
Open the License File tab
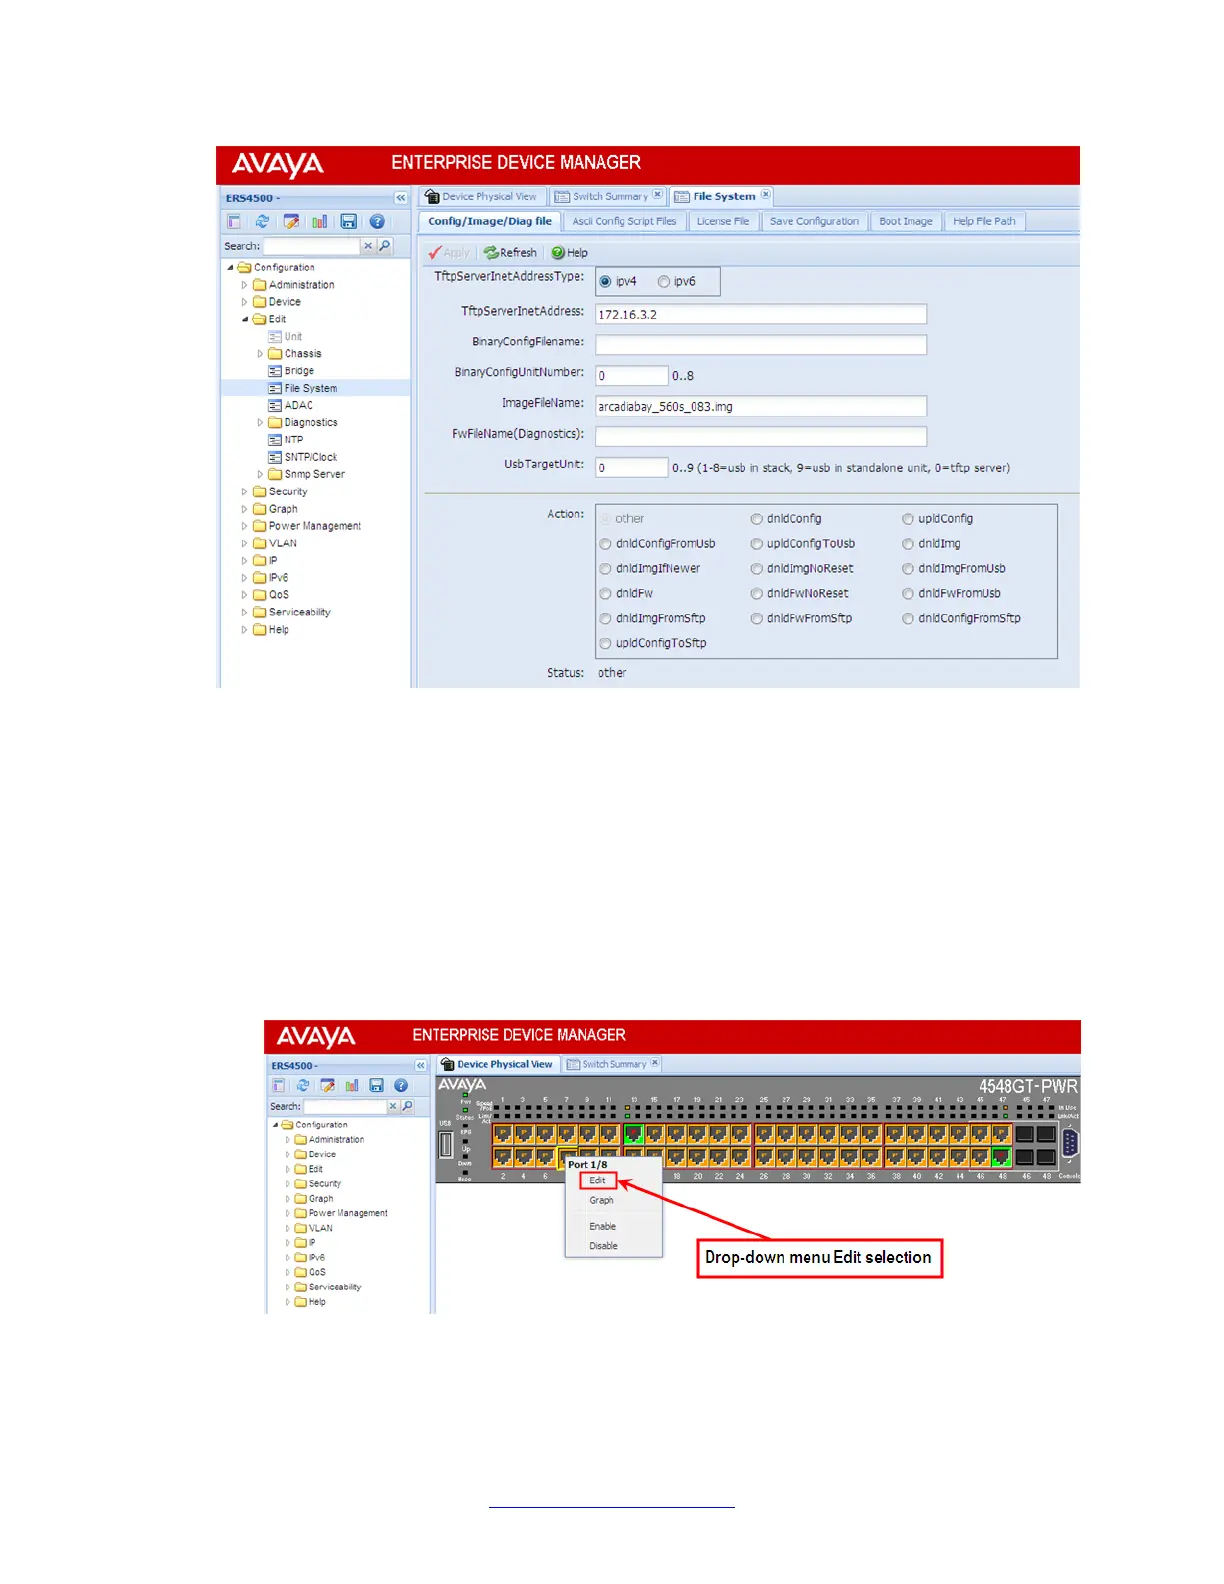pos(723,221)
